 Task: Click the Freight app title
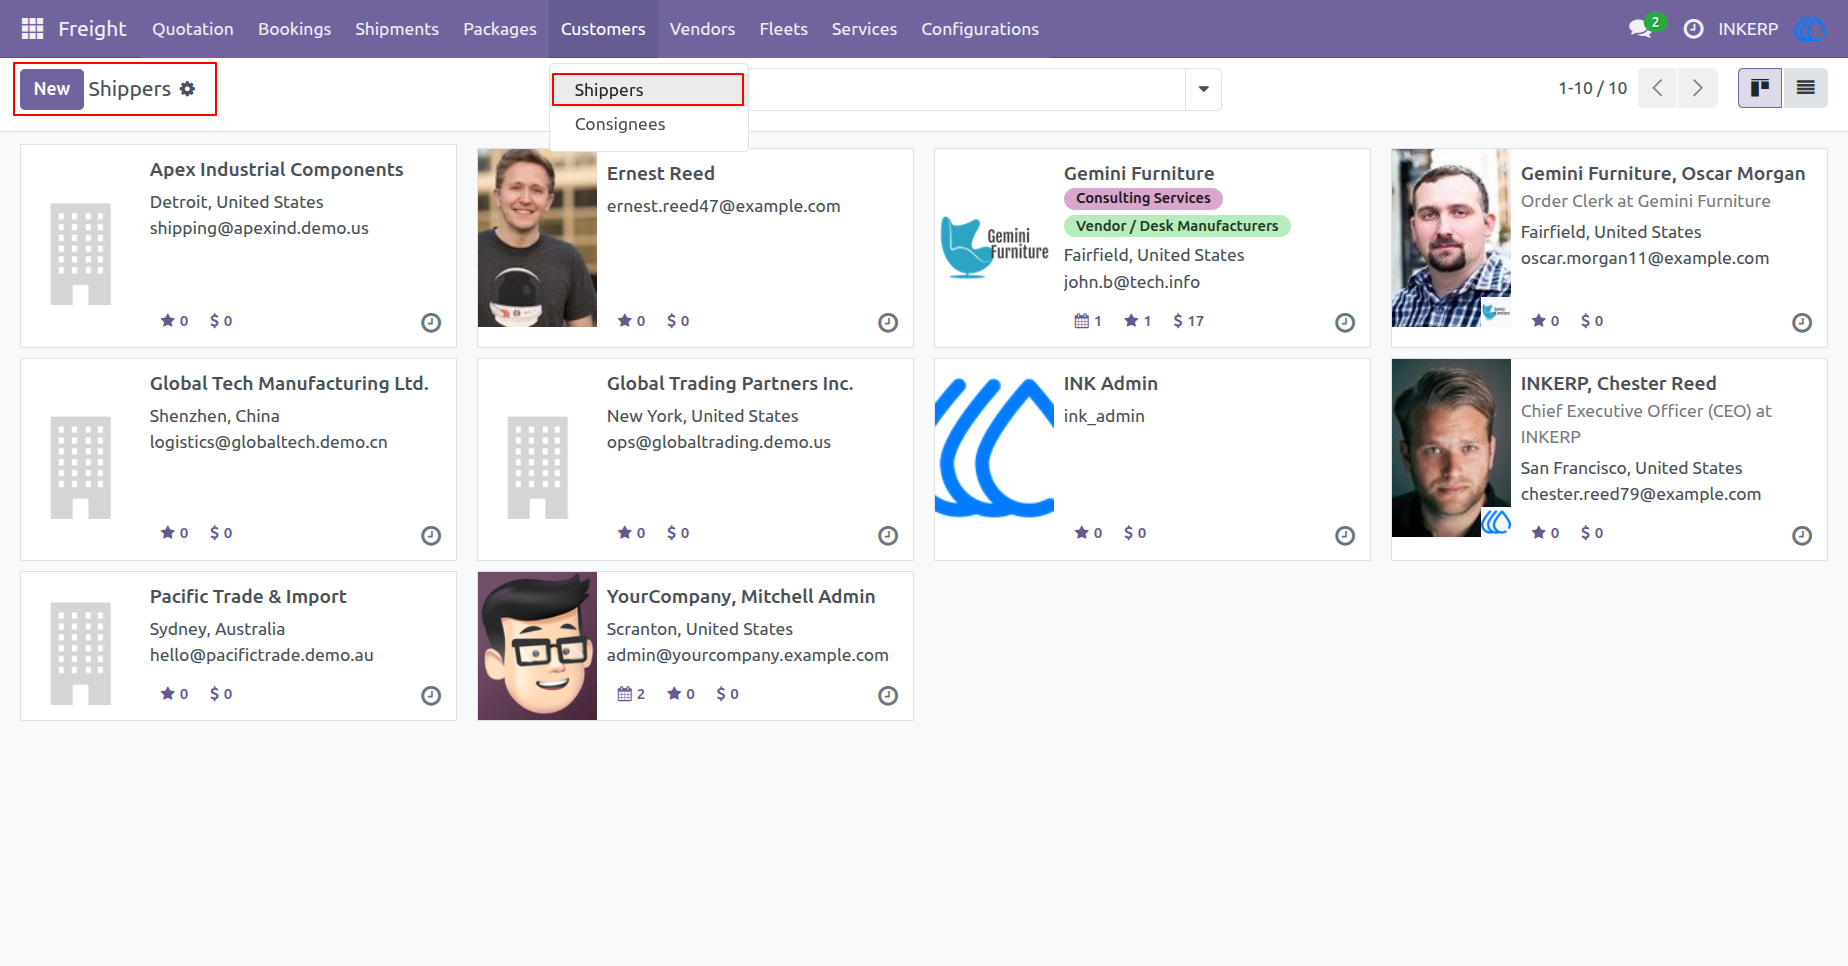[x=92, y=29]
